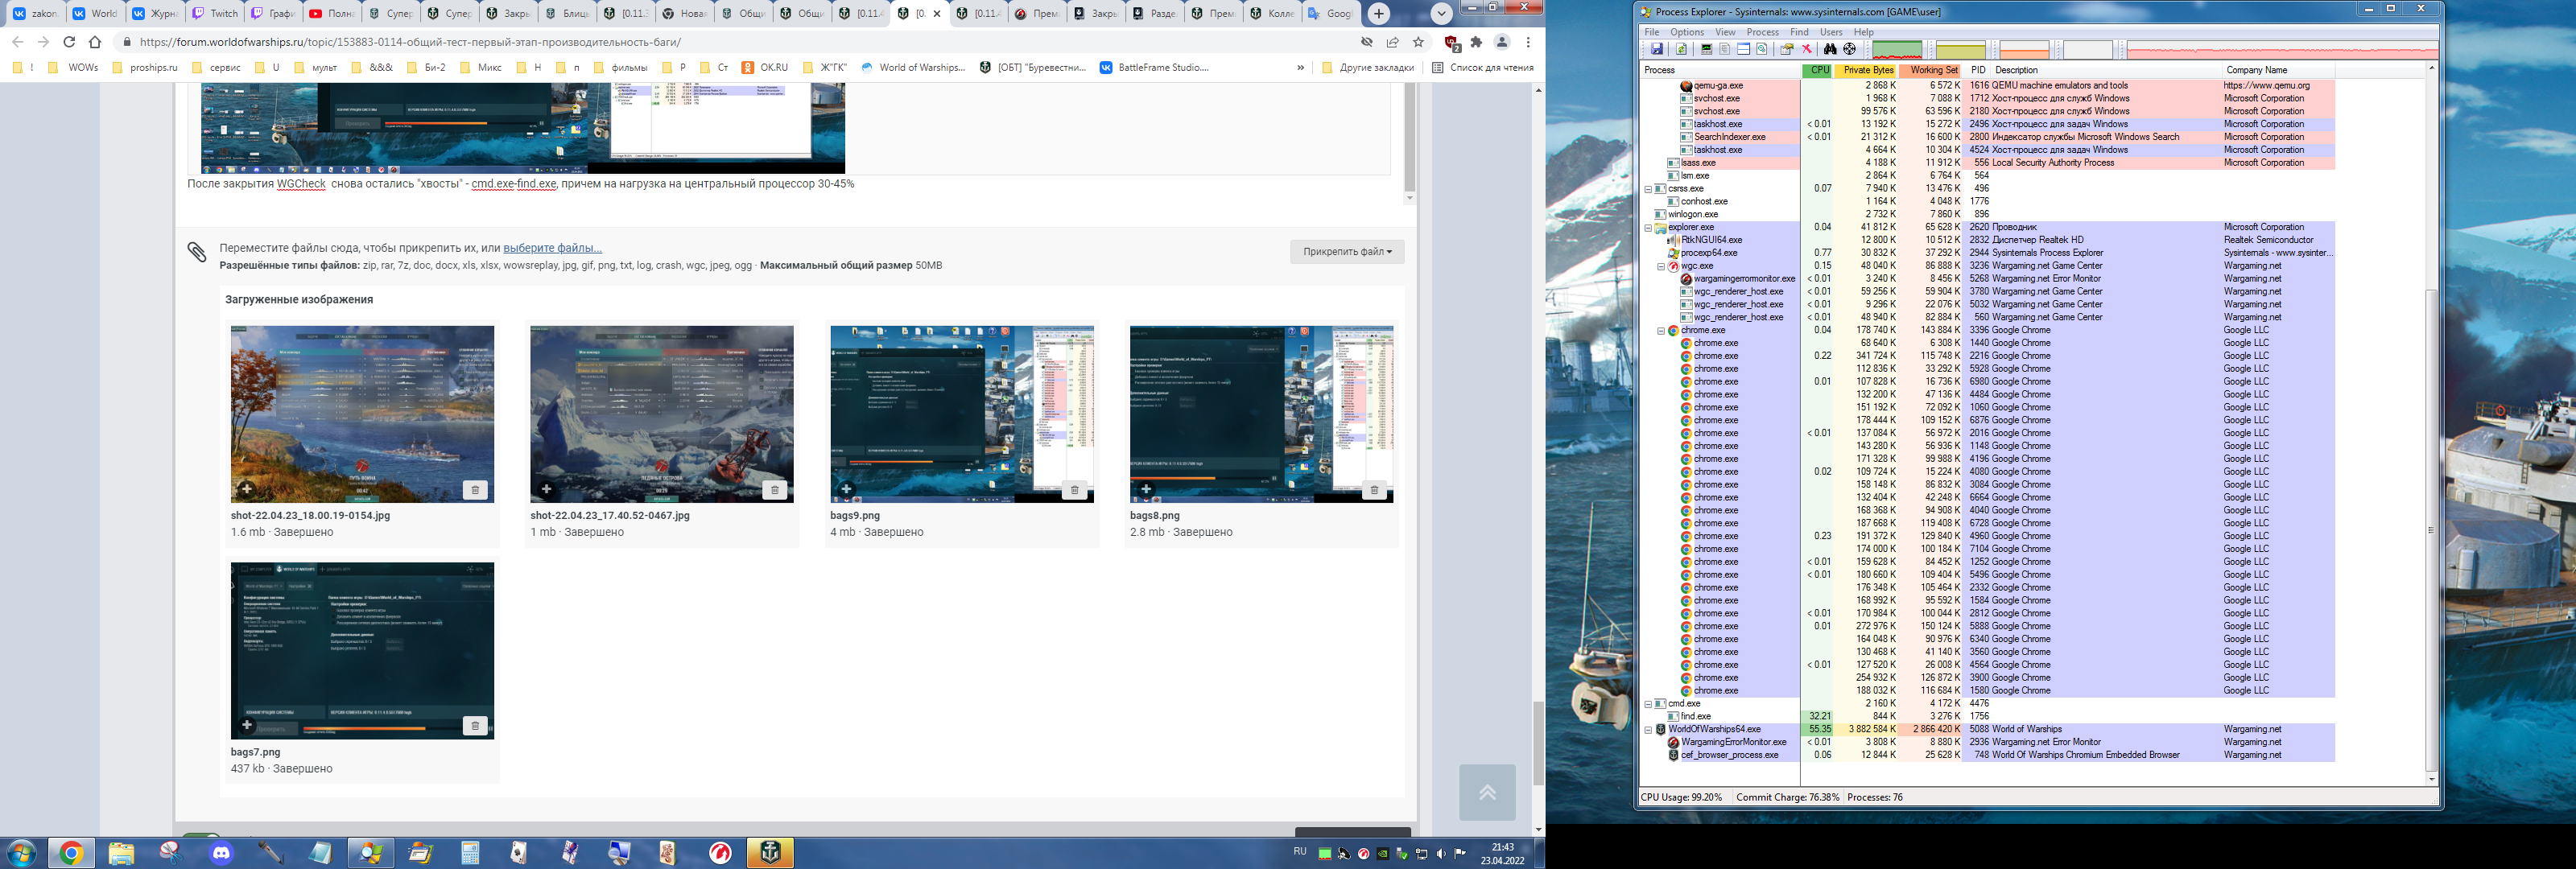Open the Options menu in Process Explorer
The height and width of the screenshot is (869, 2576).
pos(1687,32)
